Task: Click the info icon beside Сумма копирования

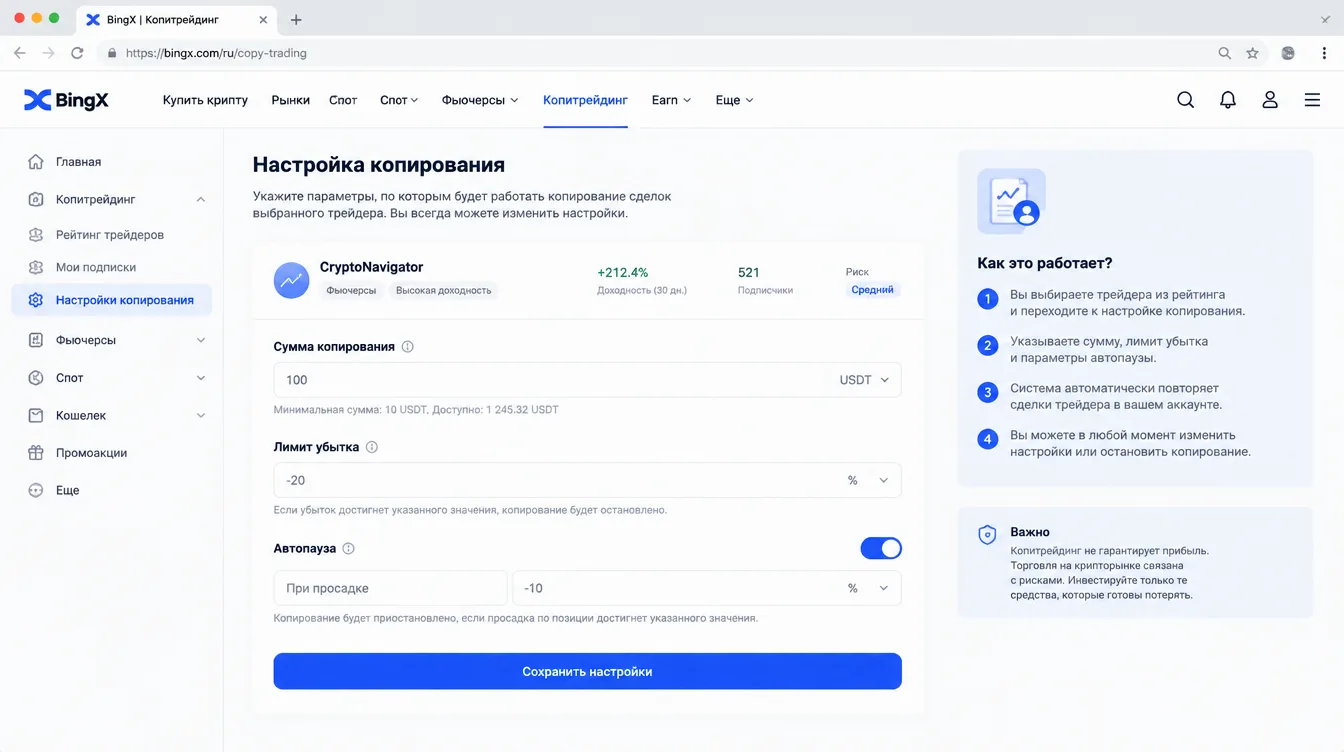Action: click(407, 347)
